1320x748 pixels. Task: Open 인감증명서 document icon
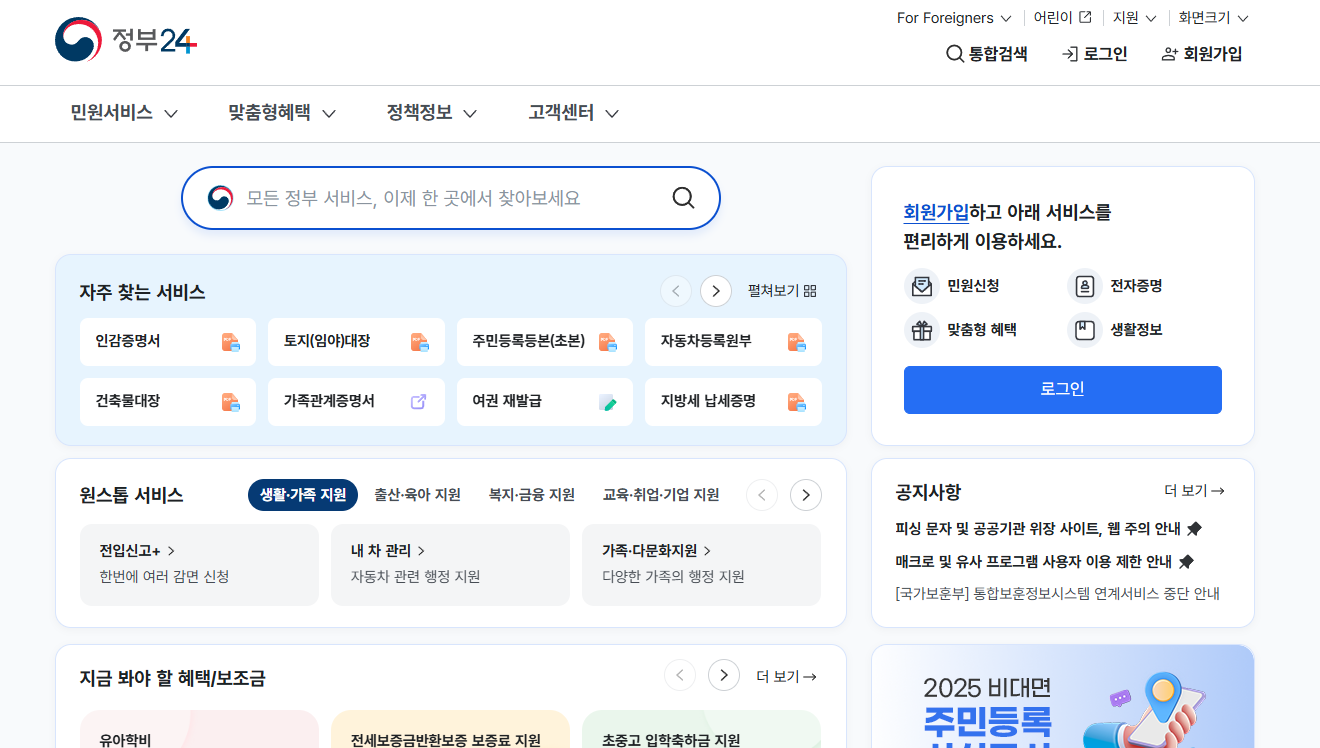click(231, 342)
